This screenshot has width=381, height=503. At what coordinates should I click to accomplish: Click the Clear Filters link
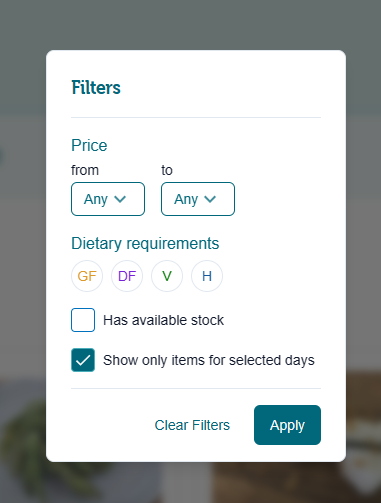192,425
